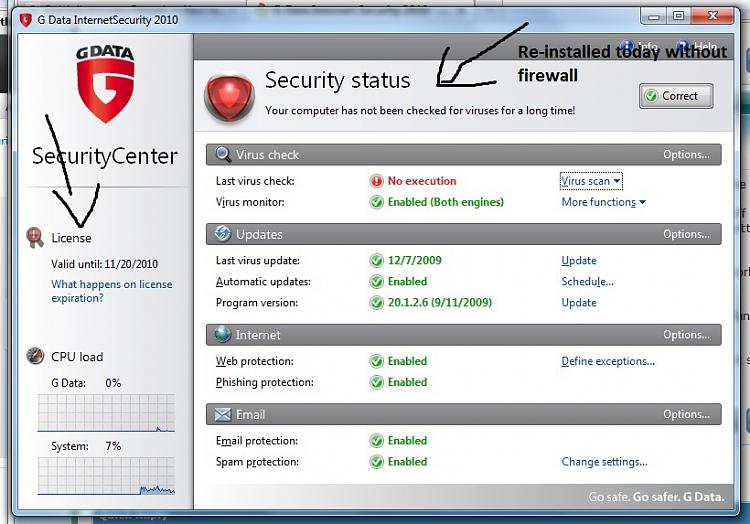Click the 'Last virus check:' label

255,181
